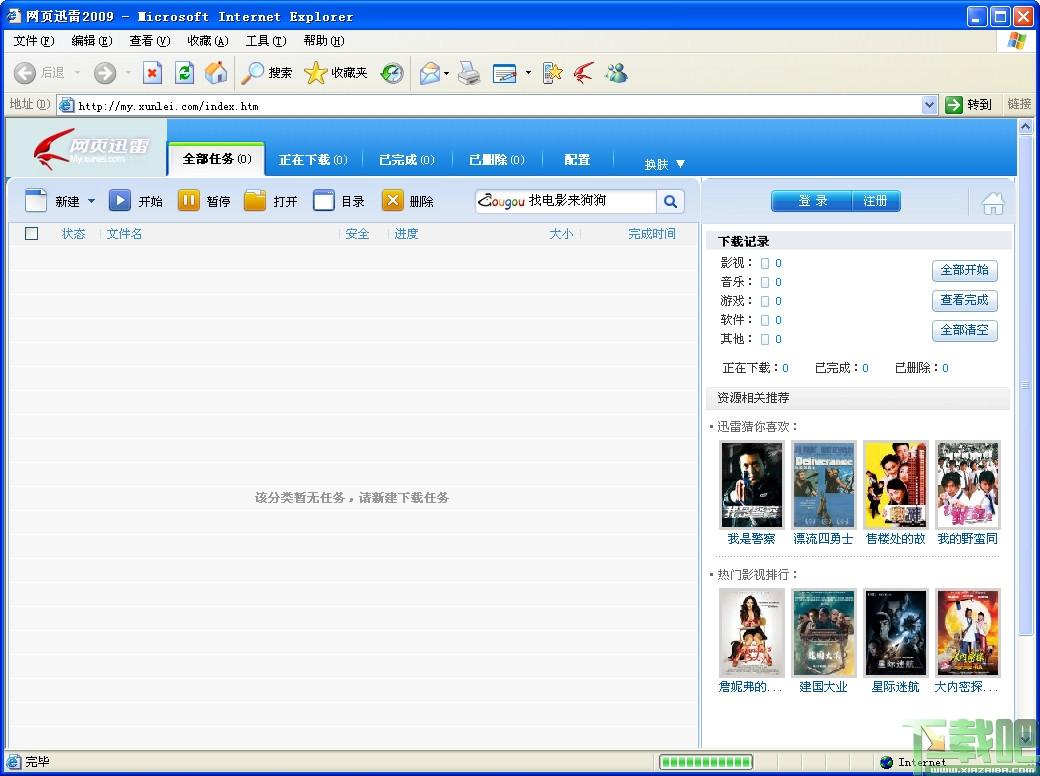This screenshot has width=1040, height=776.
Task: Click 新建 new task icon
Action: [x=36, y=200]
